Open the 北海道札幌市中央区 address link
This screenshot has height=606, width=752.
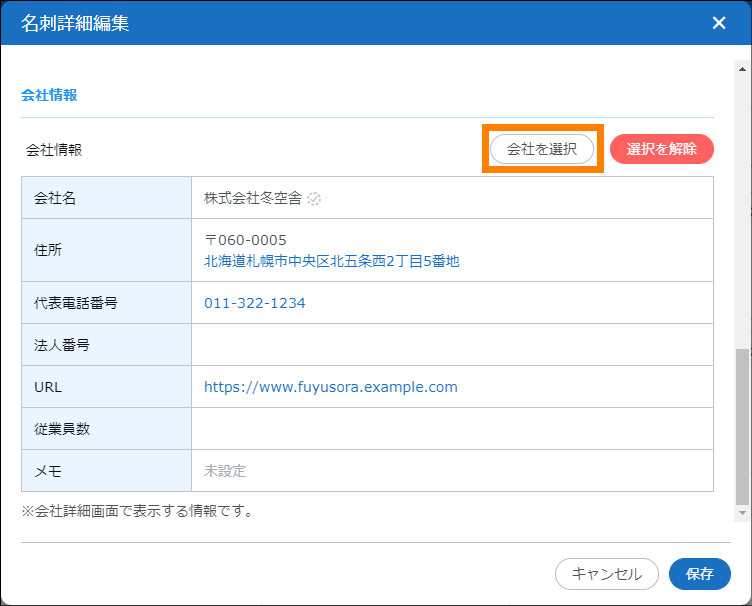[331, 261]
